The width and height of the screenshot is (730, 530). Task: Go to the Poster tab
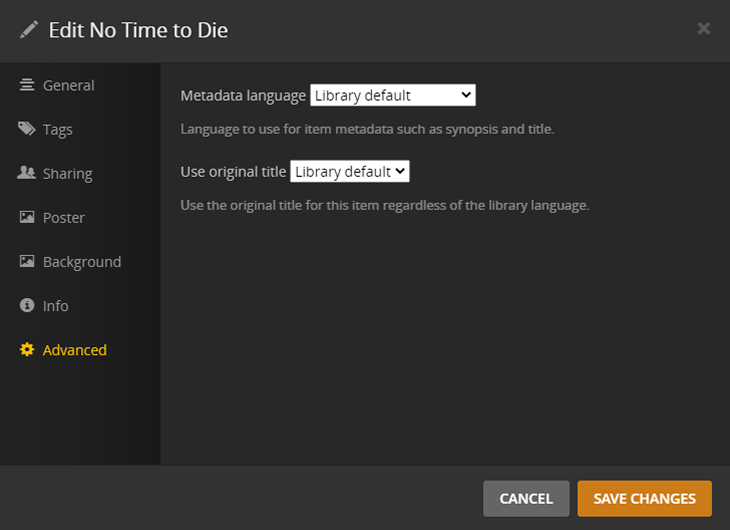point(52,217)
